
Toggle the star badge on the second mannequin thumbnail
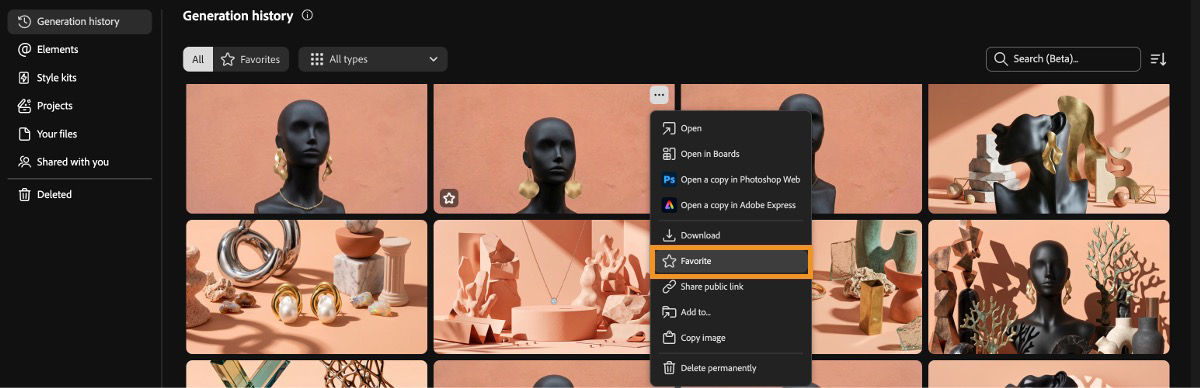pos(449,199)
